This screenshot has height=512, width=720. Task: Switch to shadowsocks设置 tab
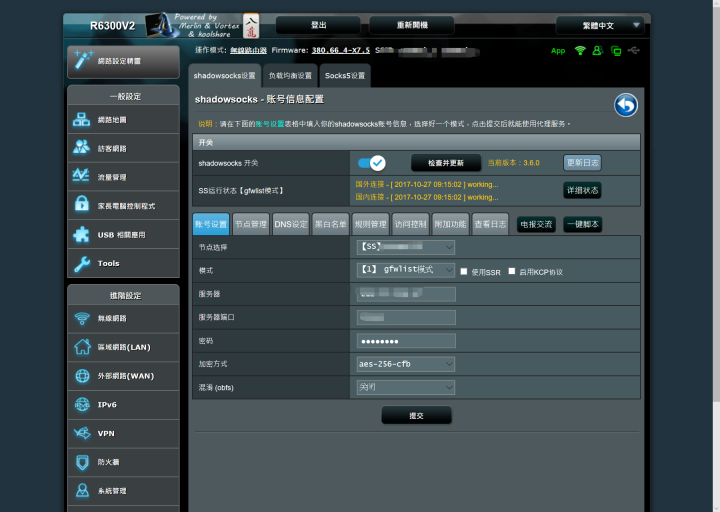[225, 75]
